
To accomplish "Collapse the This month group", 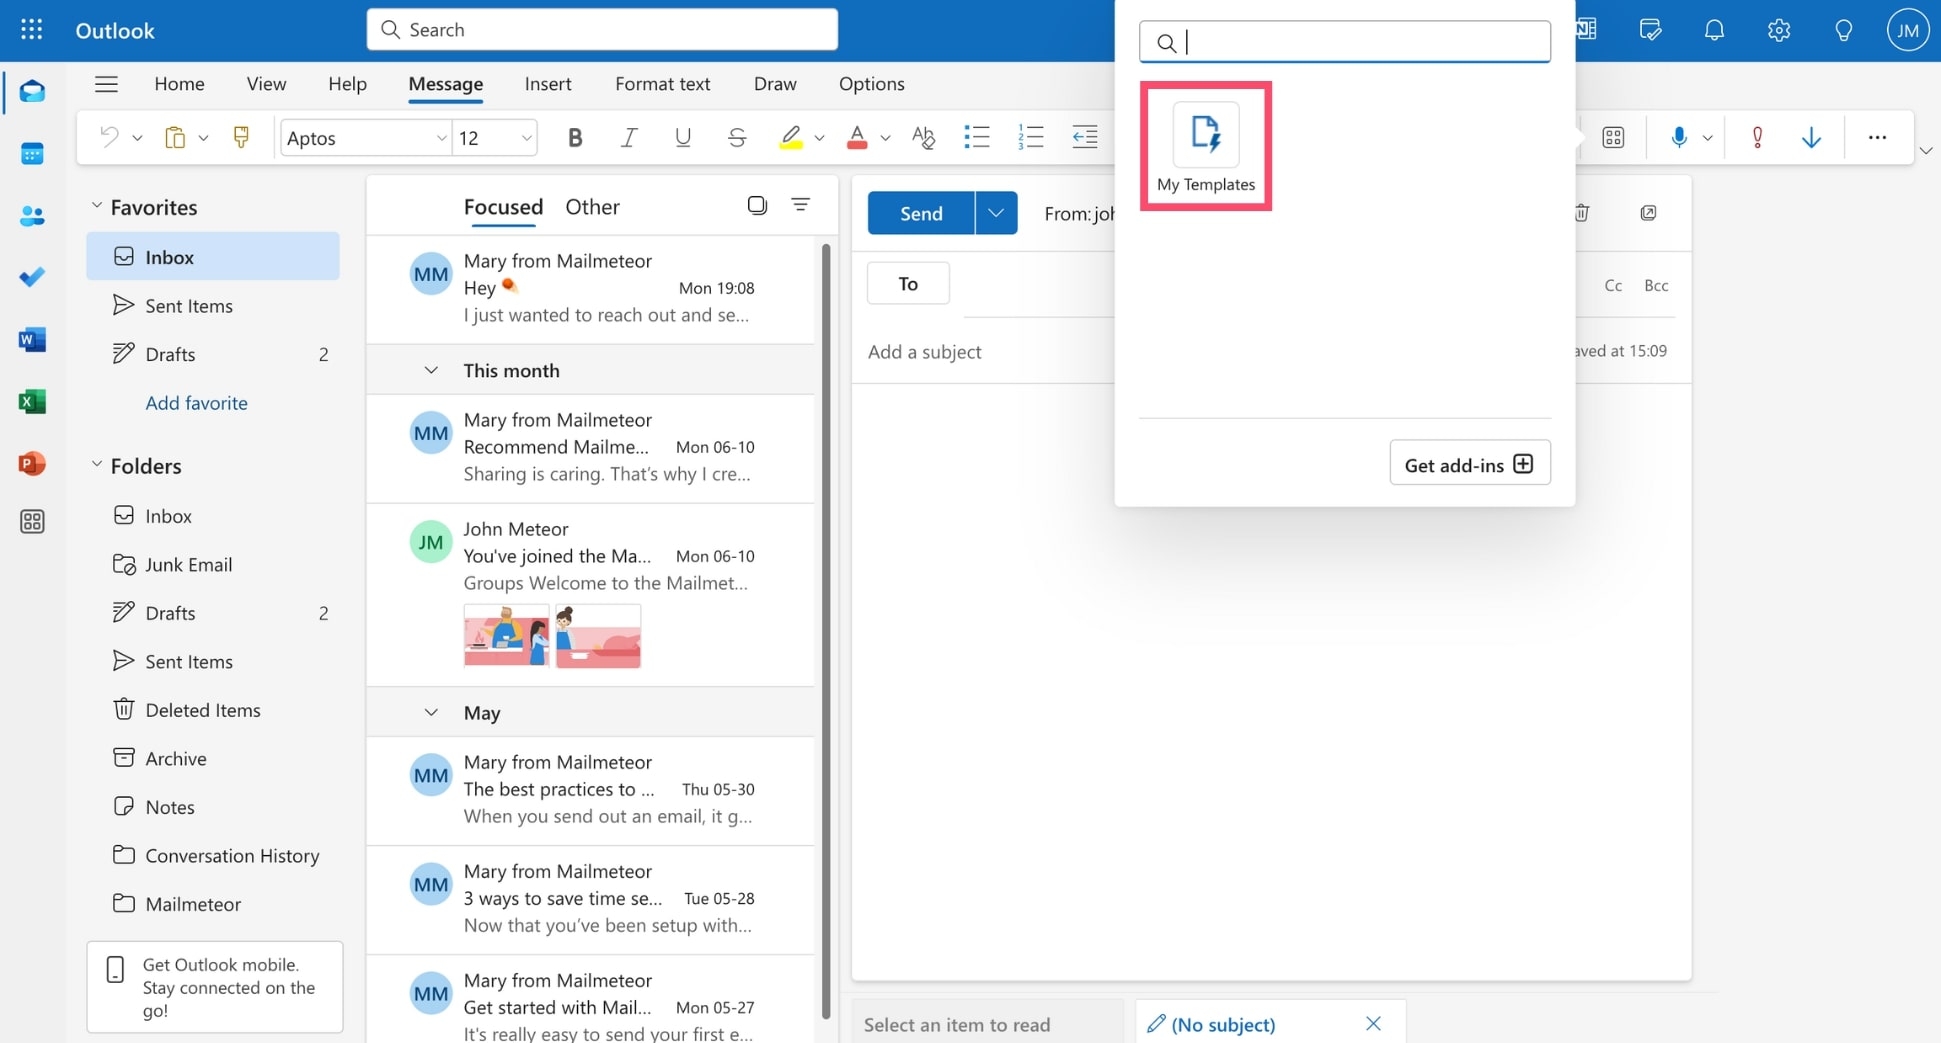I will (x=431, y=370).
